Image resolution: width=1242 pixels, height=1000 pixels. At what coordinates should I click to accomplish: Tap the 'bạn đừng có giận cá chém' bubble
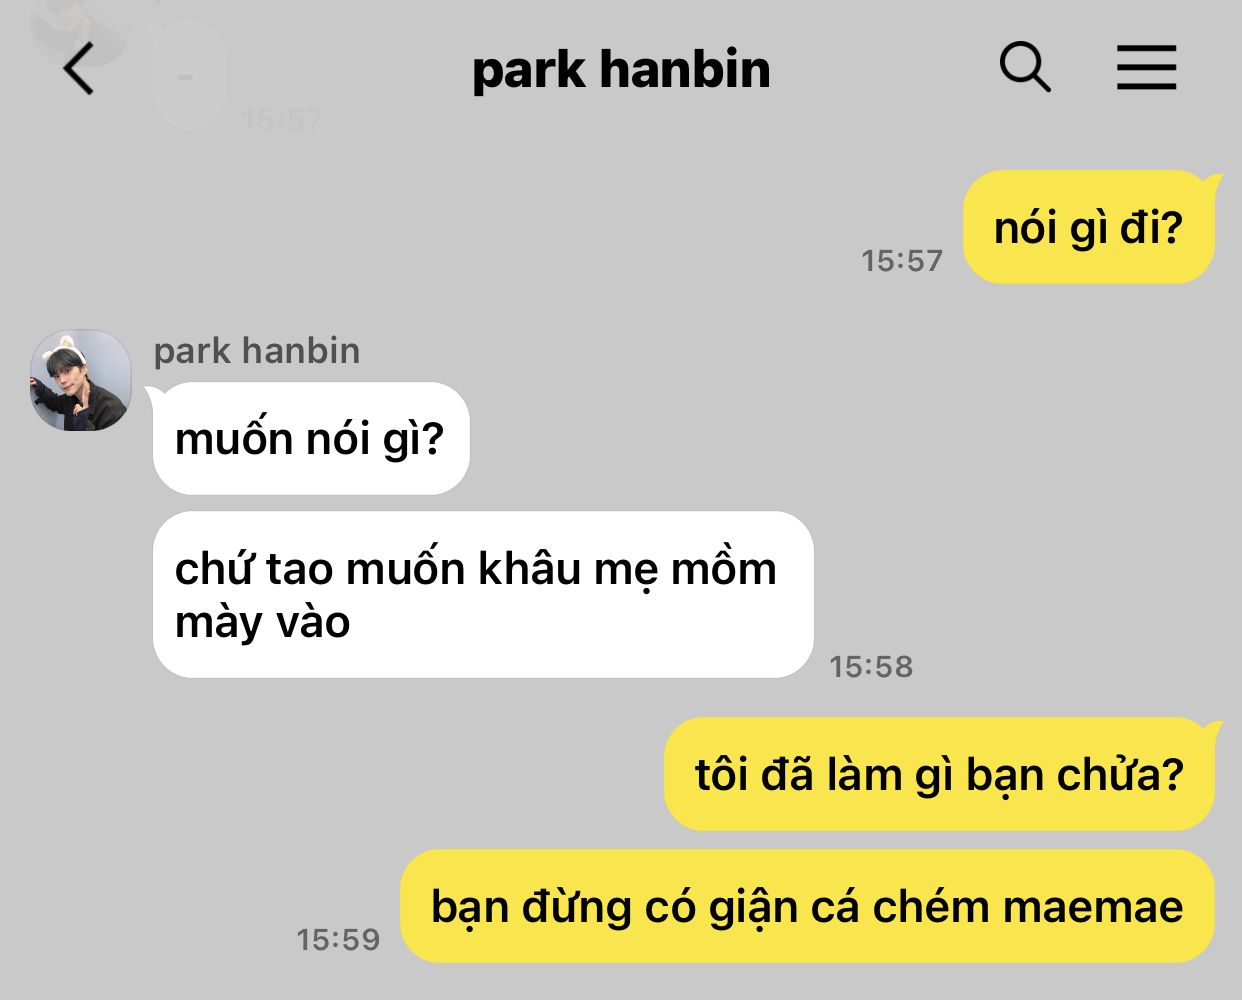807,907
